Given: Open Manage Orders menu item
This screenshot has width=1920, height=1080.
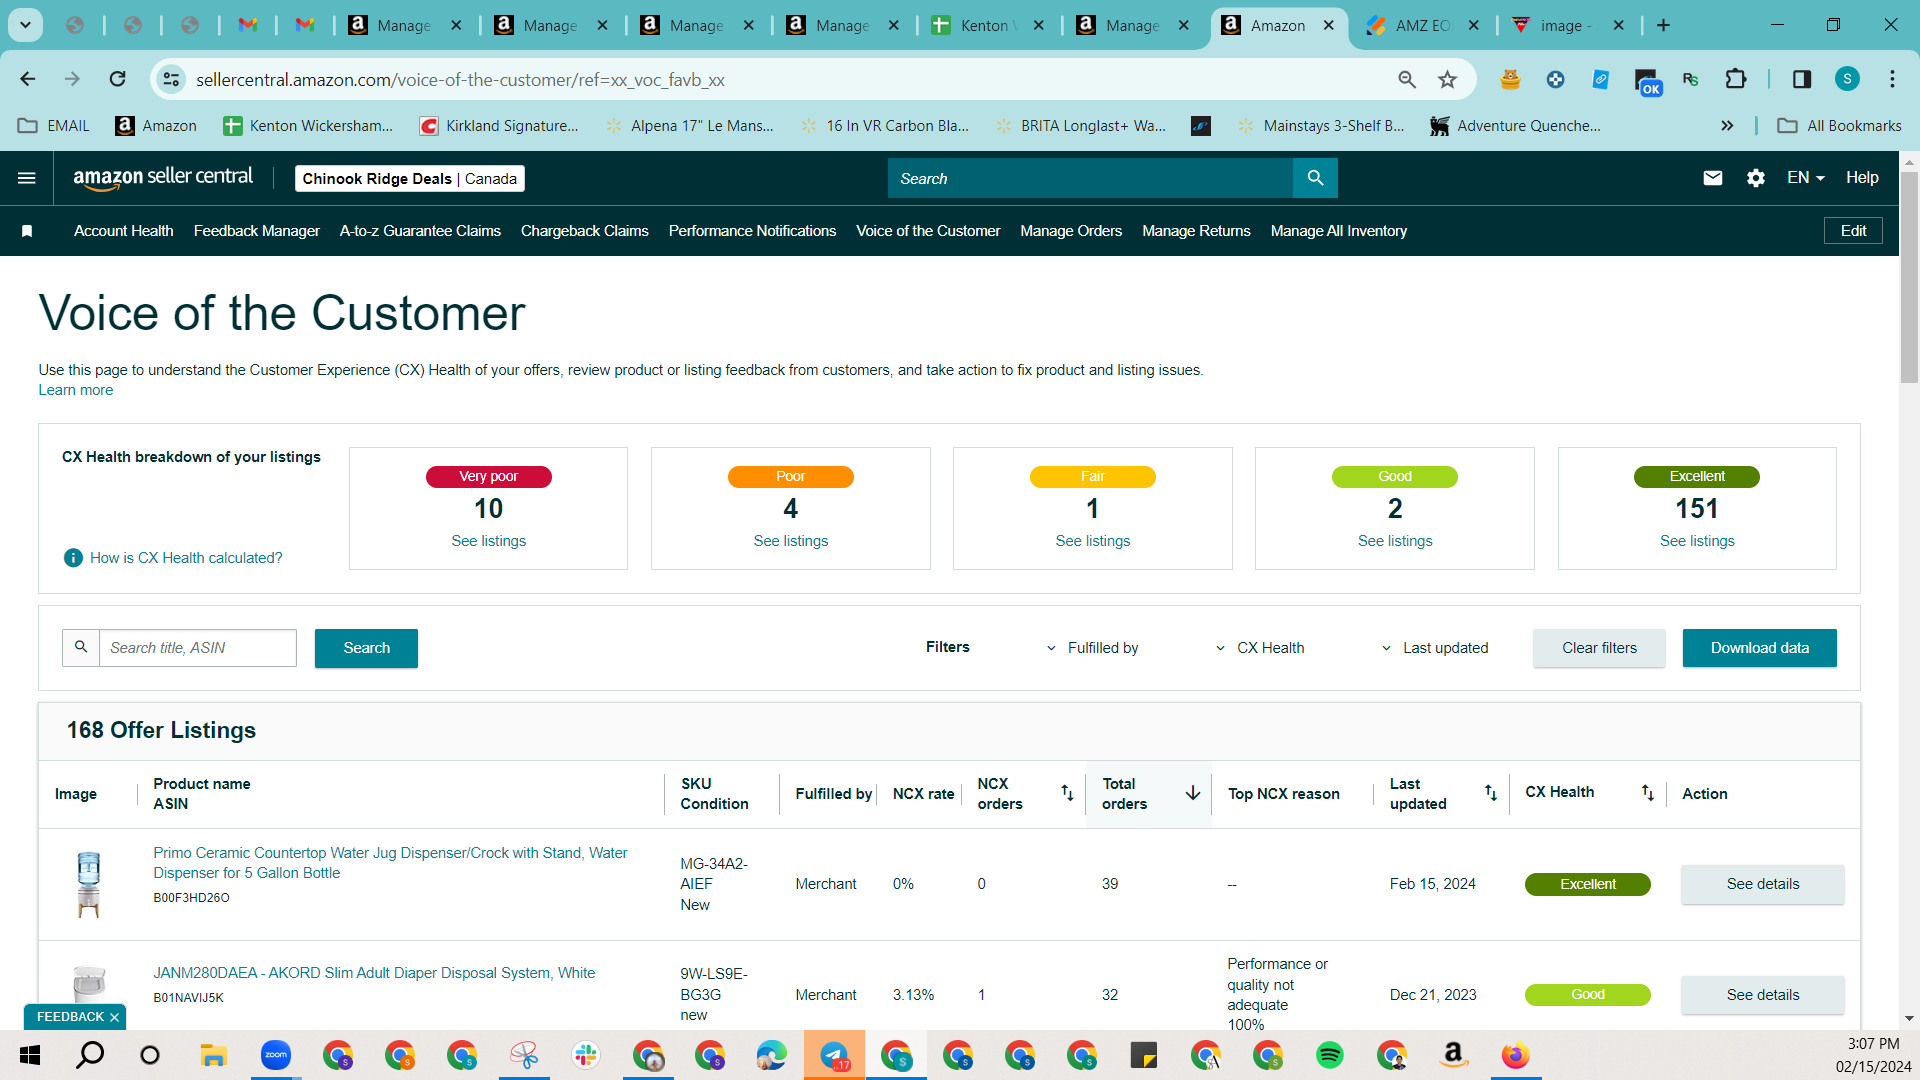Looking at the screenshot, I should click(x=1071, y=231).
